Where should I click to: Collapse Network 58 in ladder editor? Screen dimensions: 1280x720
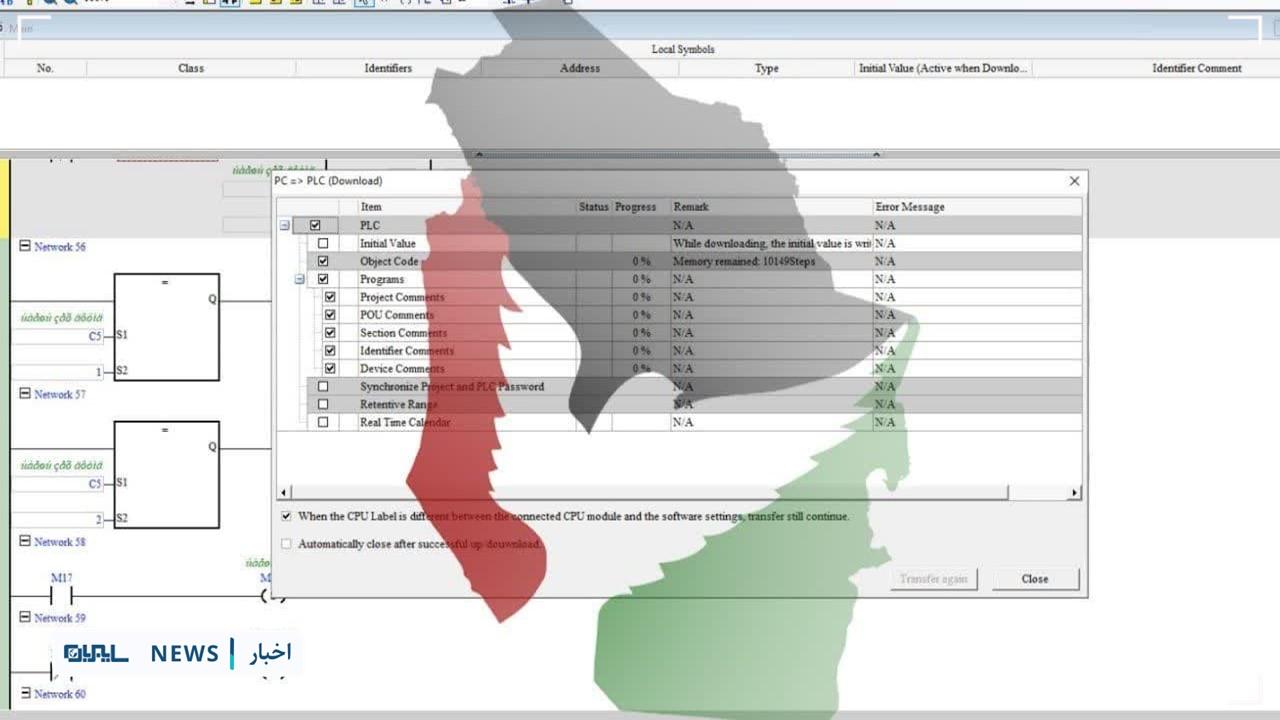tap(25, 541)
